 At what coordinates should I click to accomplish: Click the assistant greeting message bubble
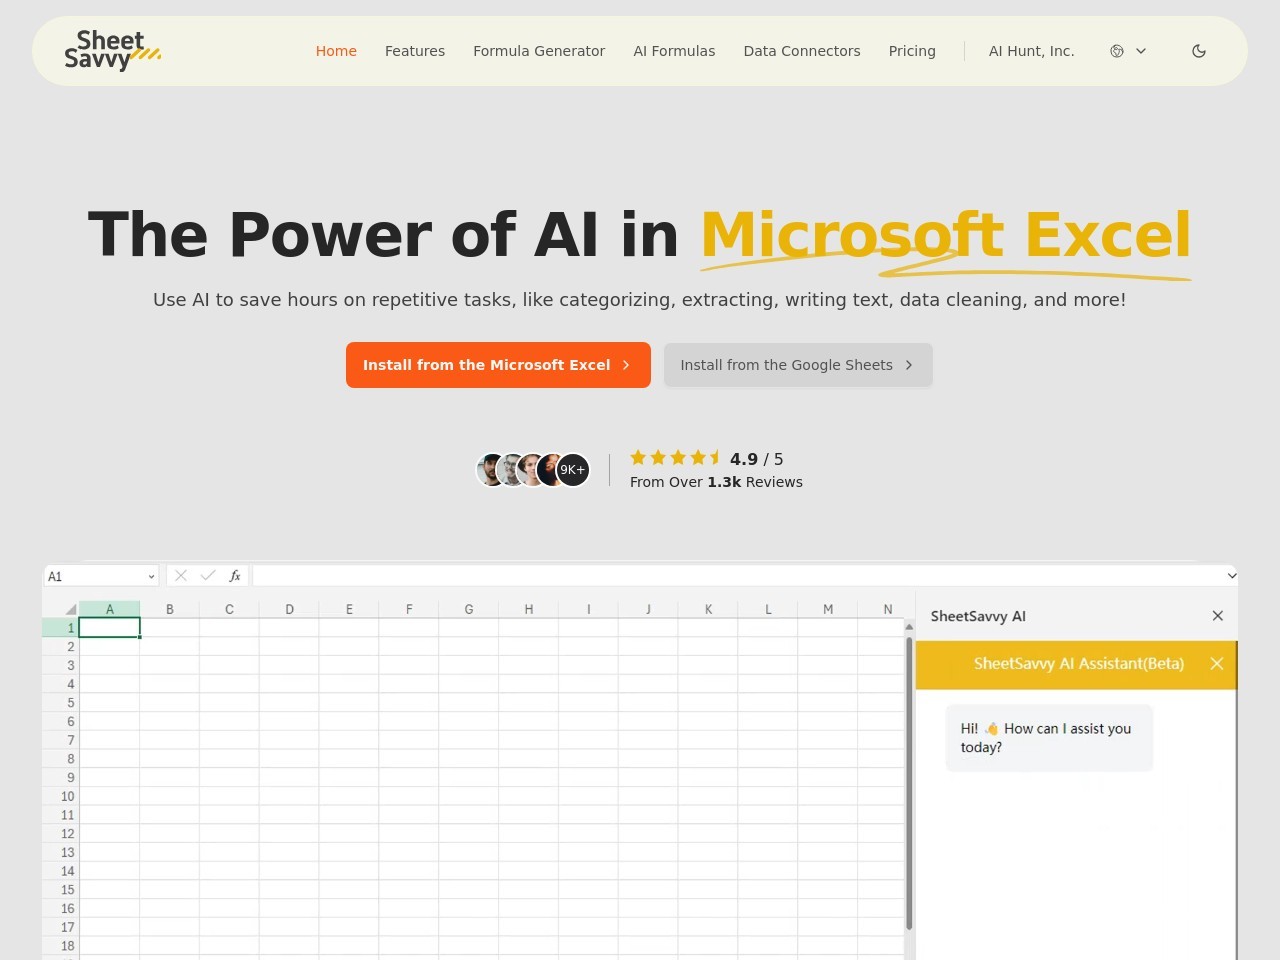click(x=1050, y=738)
